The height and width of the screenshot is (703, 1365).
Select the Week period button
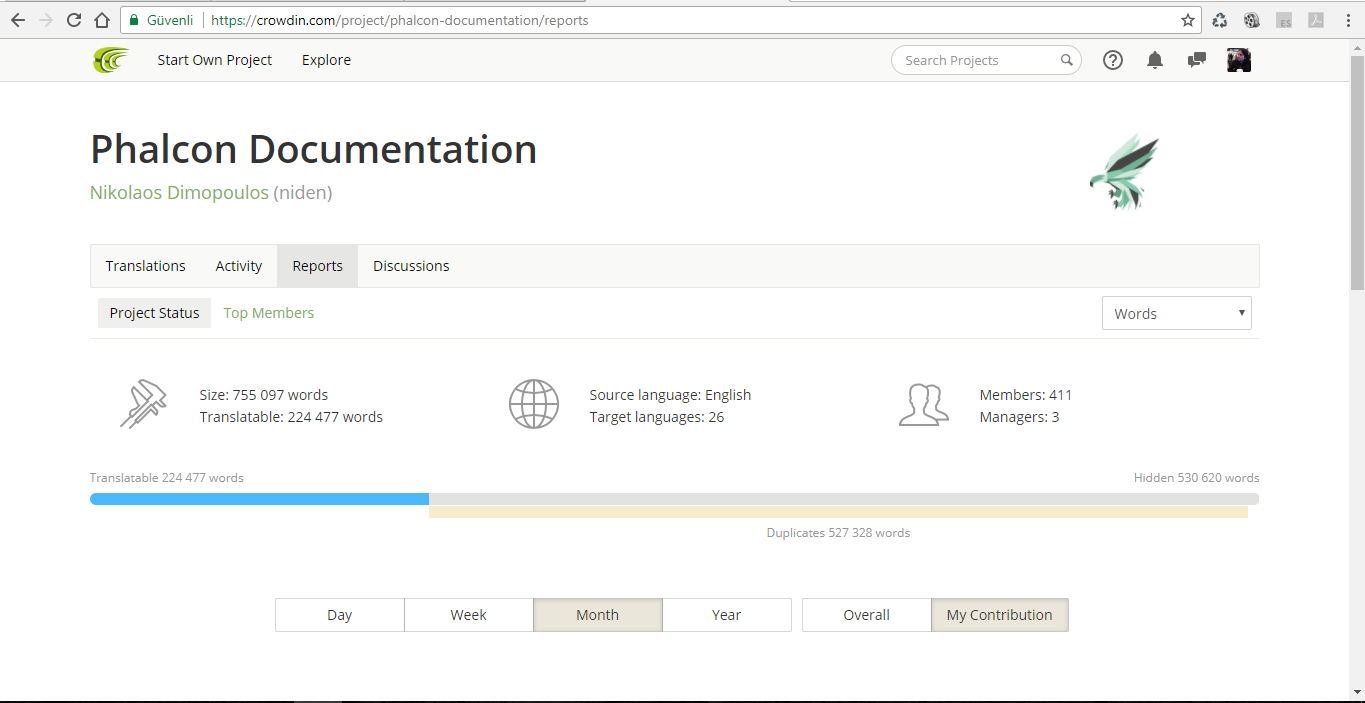[x=468, y=615]
